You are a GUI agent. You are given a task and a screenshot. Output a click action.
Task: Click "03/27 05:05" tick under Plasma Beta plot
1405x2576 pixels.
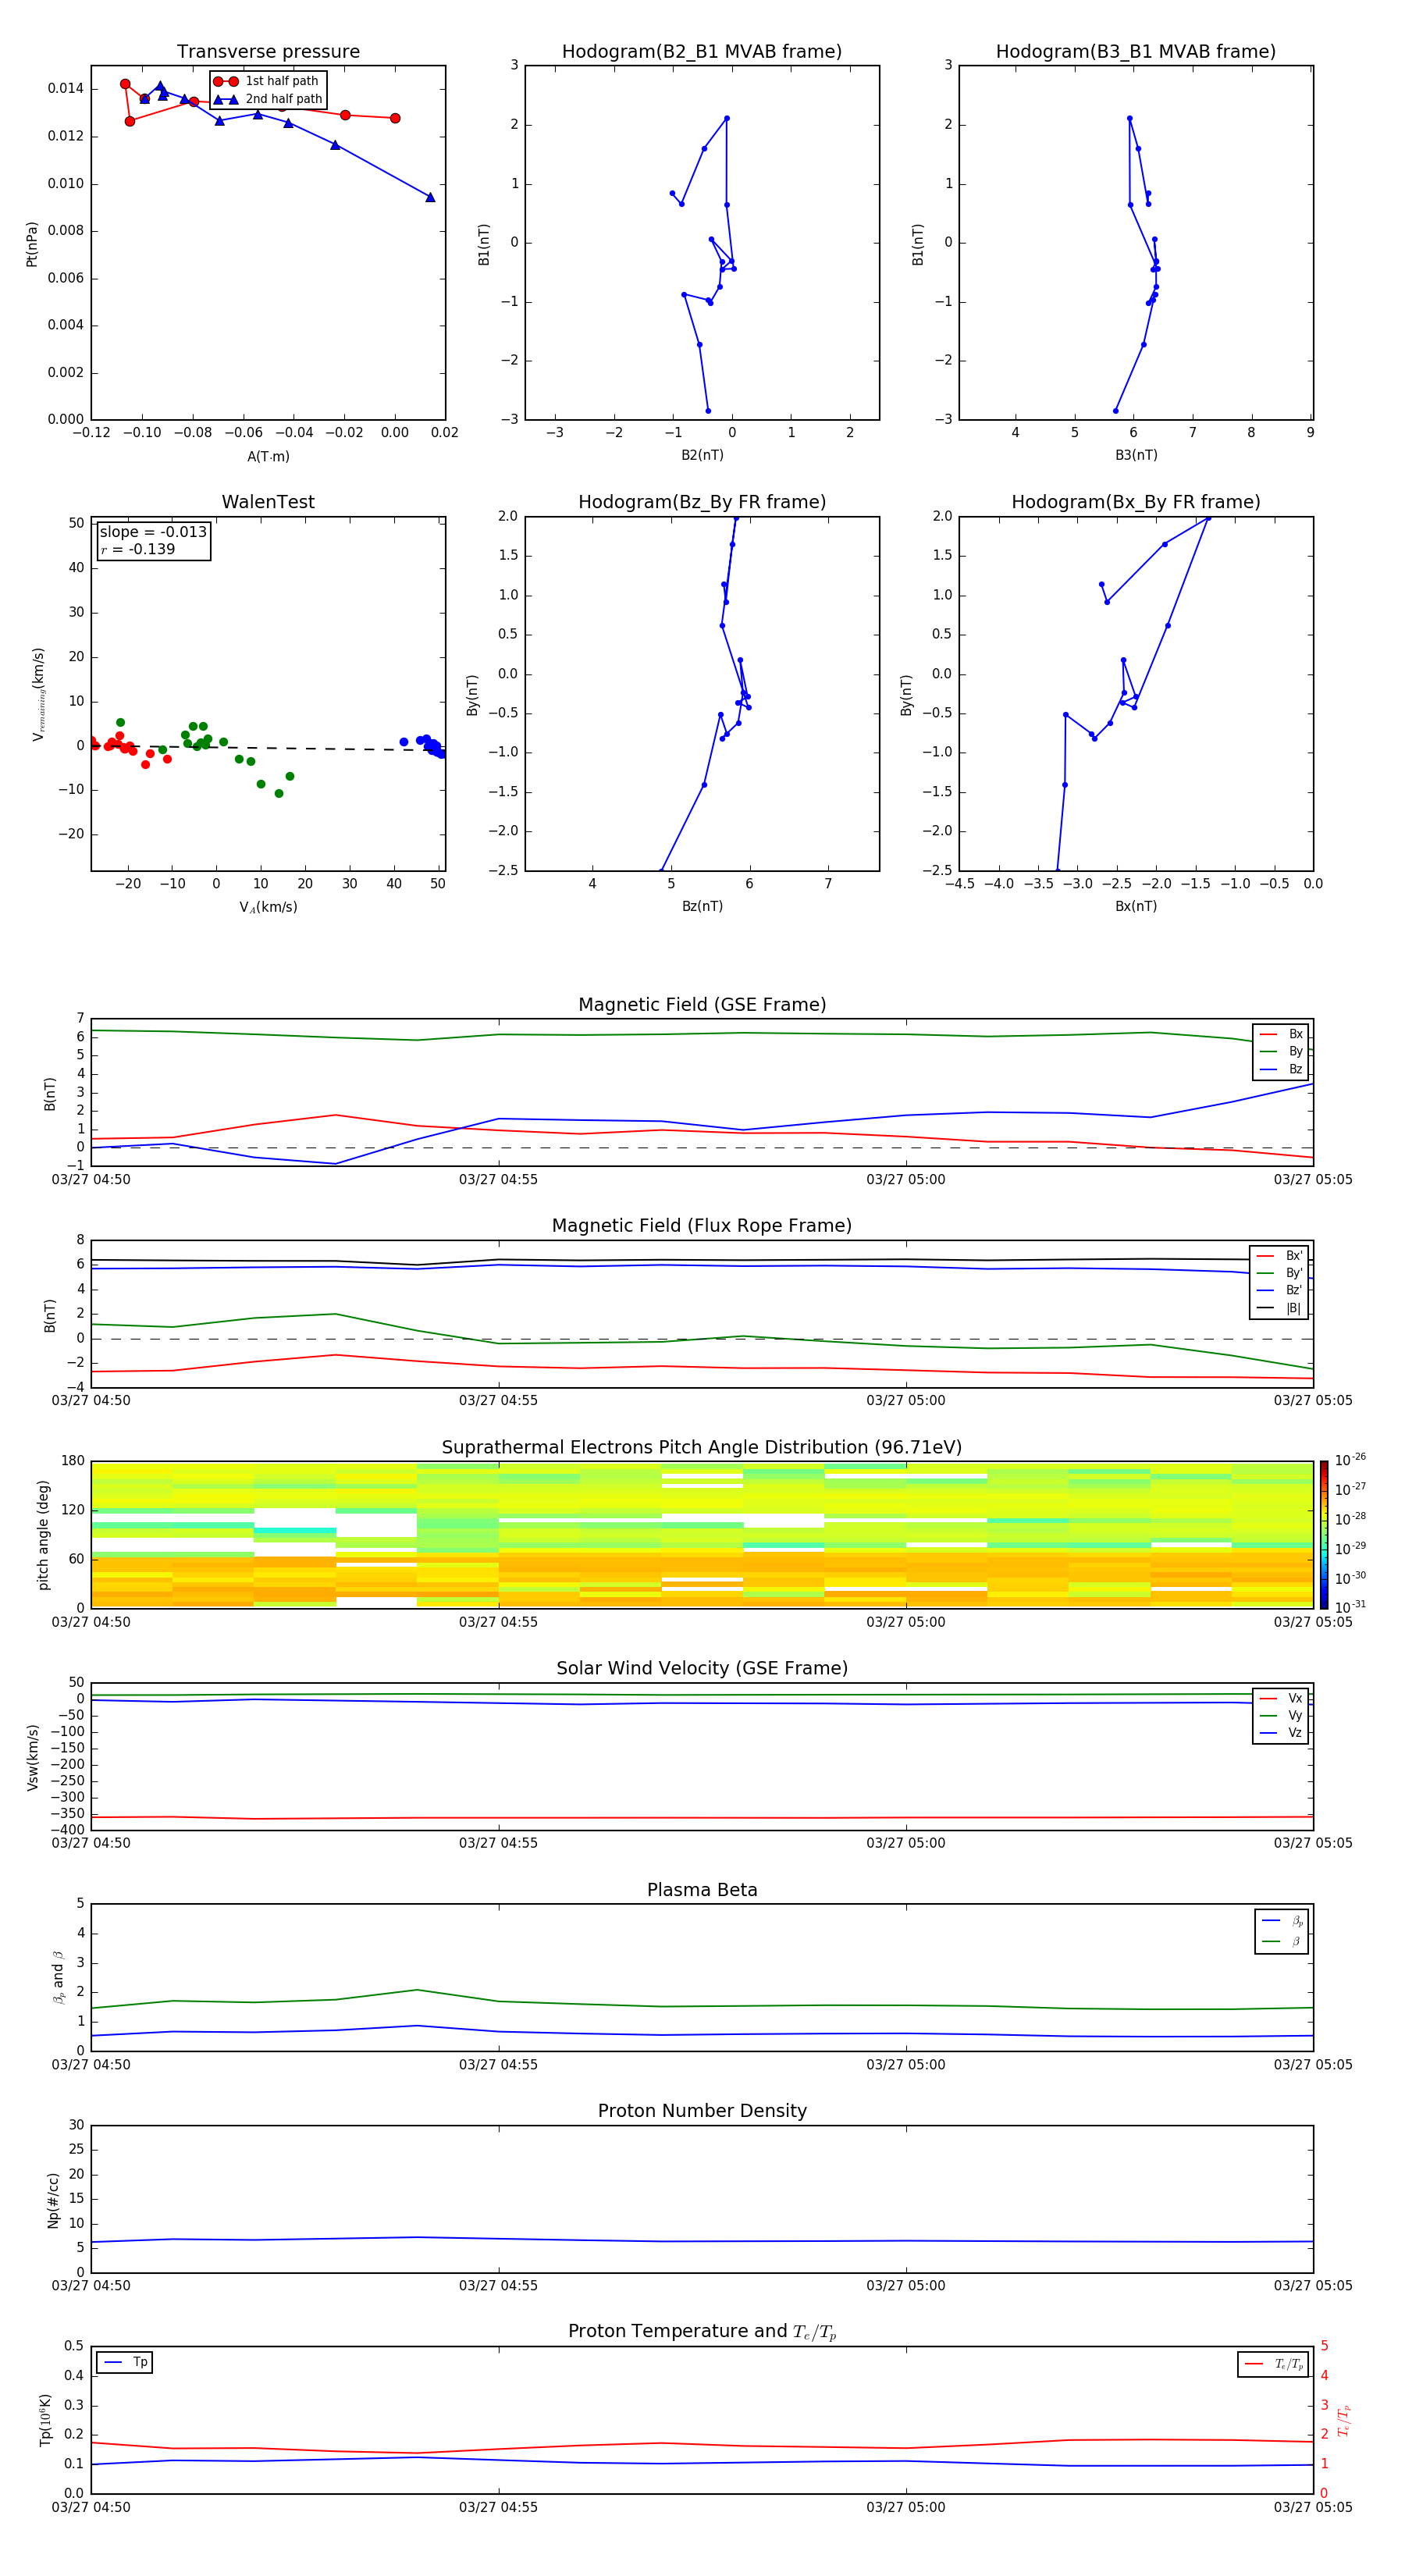1312,2065
